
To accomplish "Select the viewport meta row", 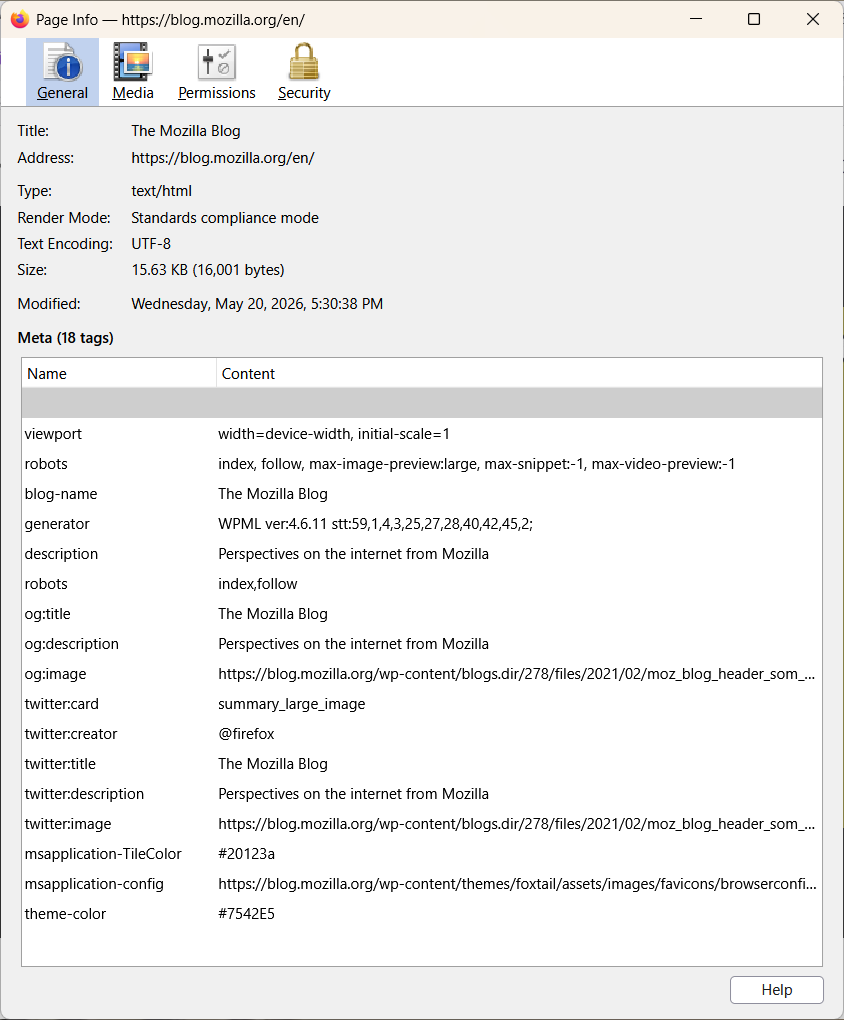I will click(422, 434).
